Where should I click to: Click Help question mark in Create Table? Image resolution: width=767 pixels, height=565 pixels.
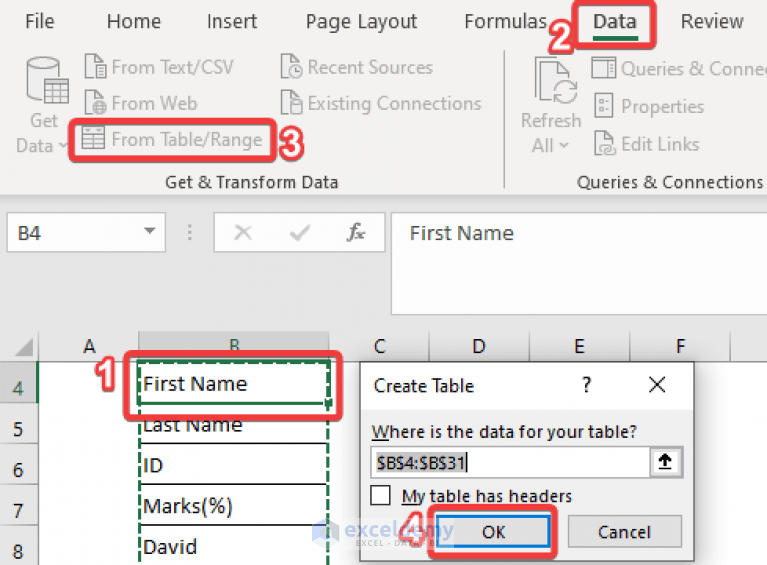pos(586,385)
